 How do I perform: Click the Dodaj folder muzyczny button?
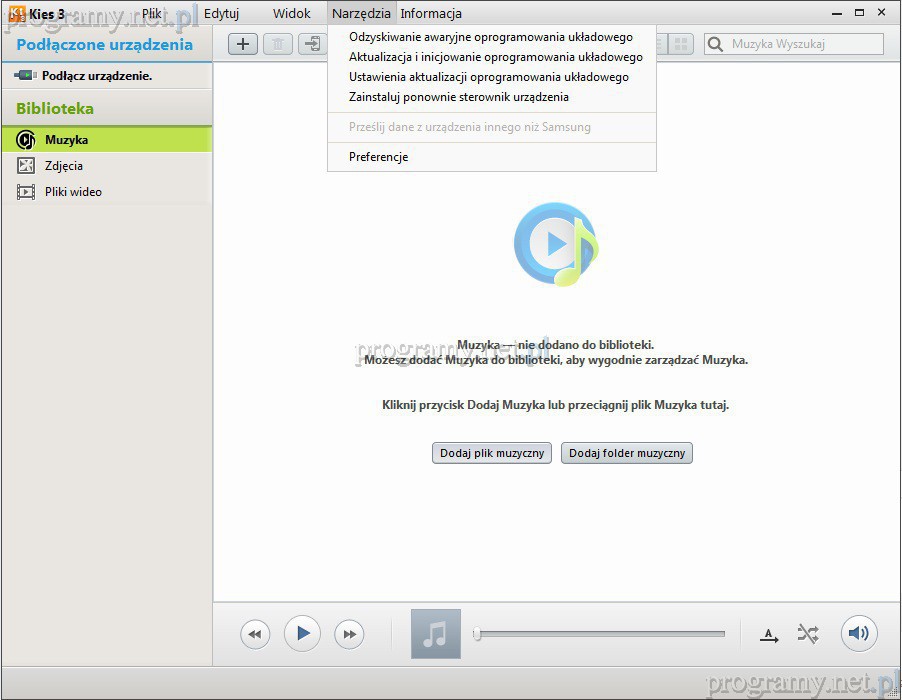[627, 453]
